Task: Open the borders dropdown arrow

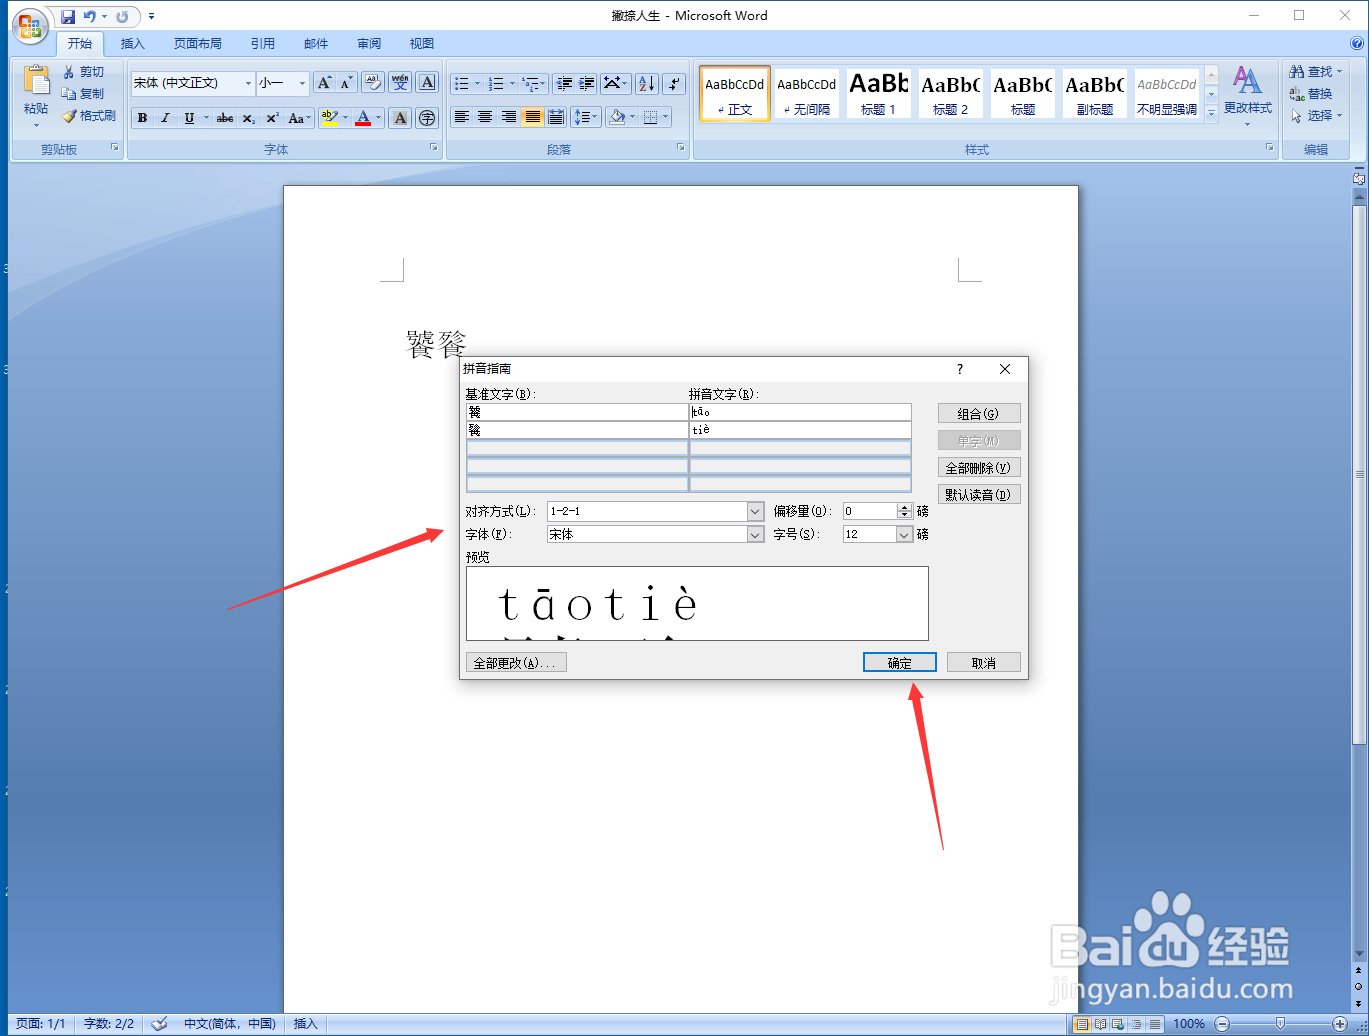Action: tap(666, 117)
